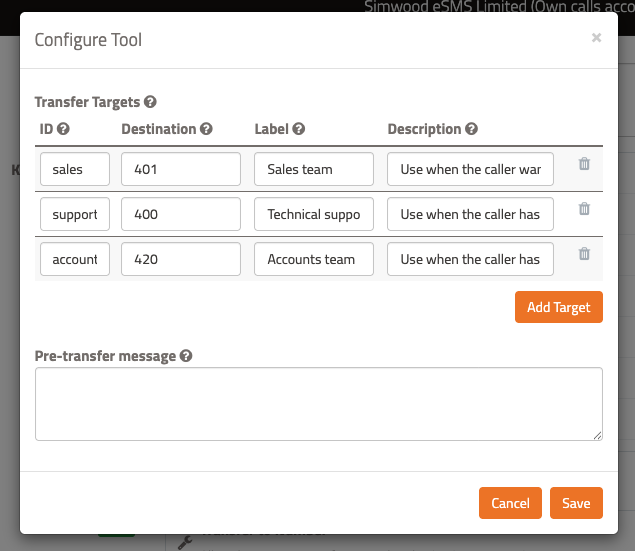
Task: Cancel the tool configuration changes
Action: pyautogui.click(x=510, y=503)
